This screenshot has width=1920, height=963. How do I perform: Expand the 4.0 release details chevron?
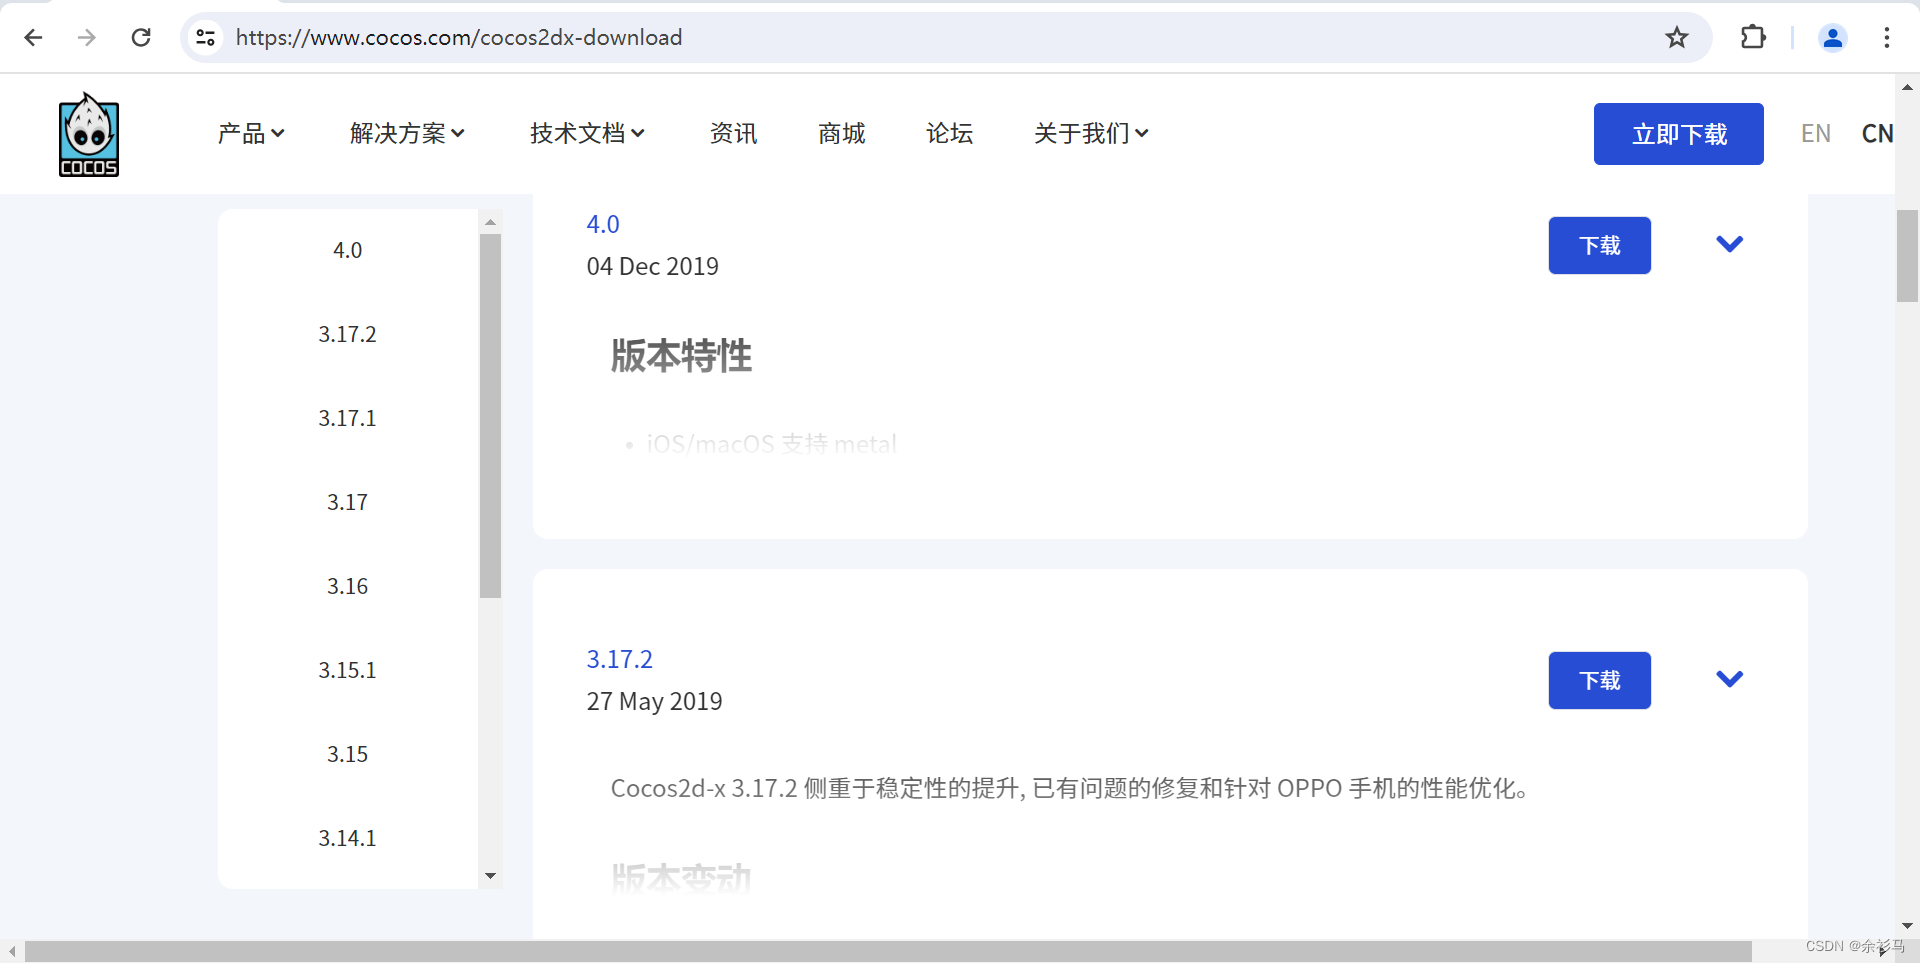click(1729, 244)
